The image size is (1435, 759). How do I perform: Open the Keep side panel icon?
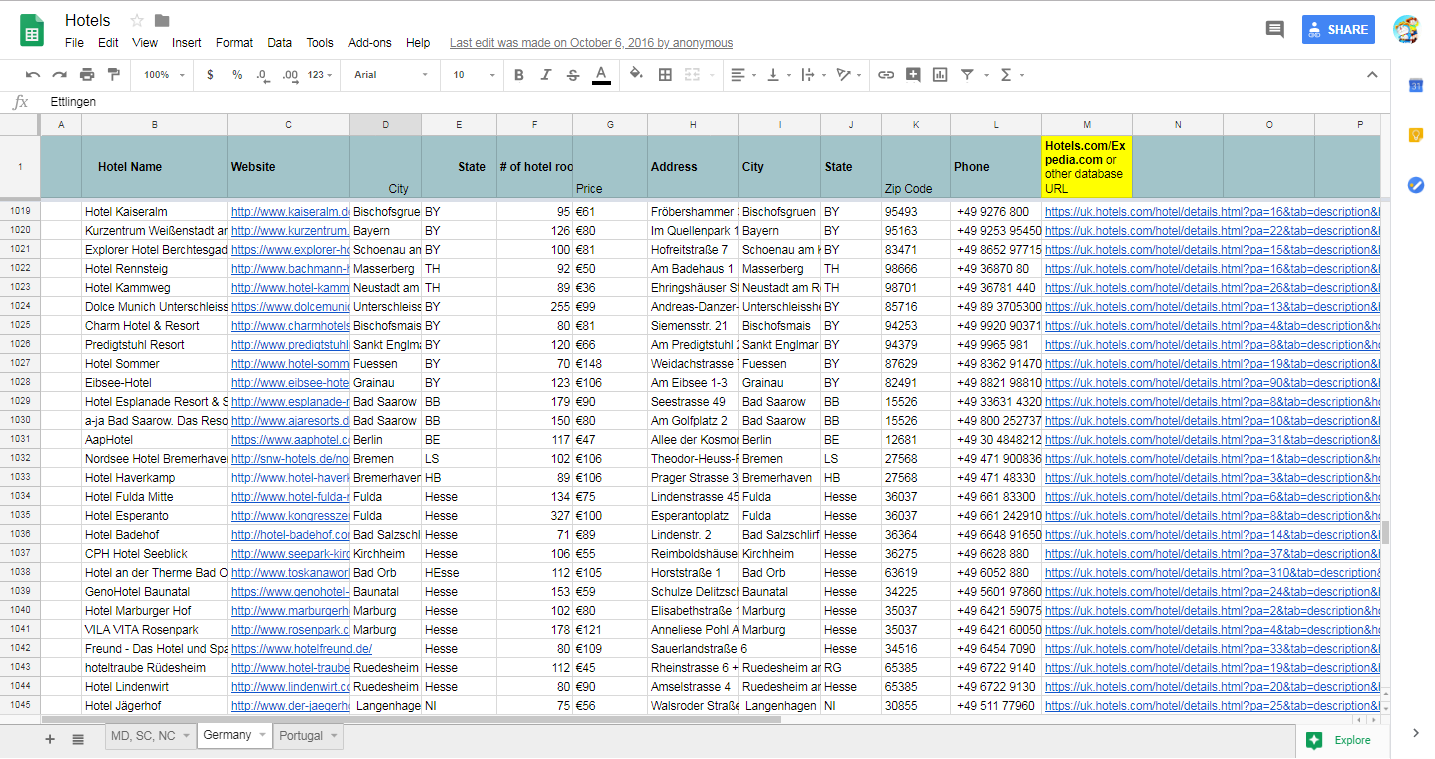(1416, 135)
